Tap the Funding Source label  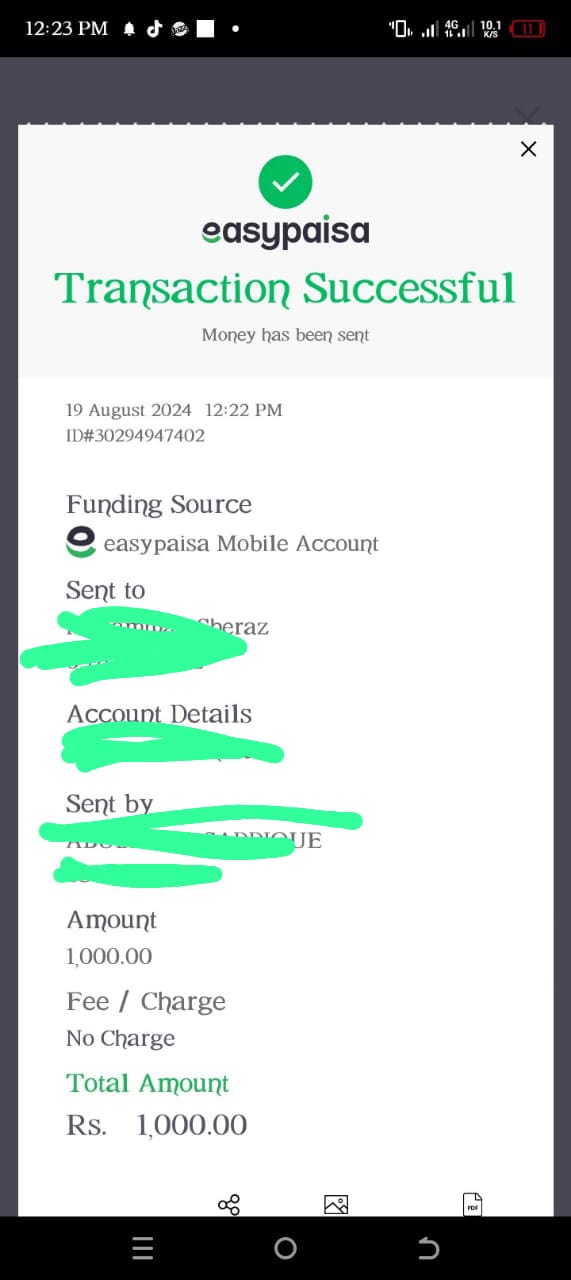coord(159,505)
